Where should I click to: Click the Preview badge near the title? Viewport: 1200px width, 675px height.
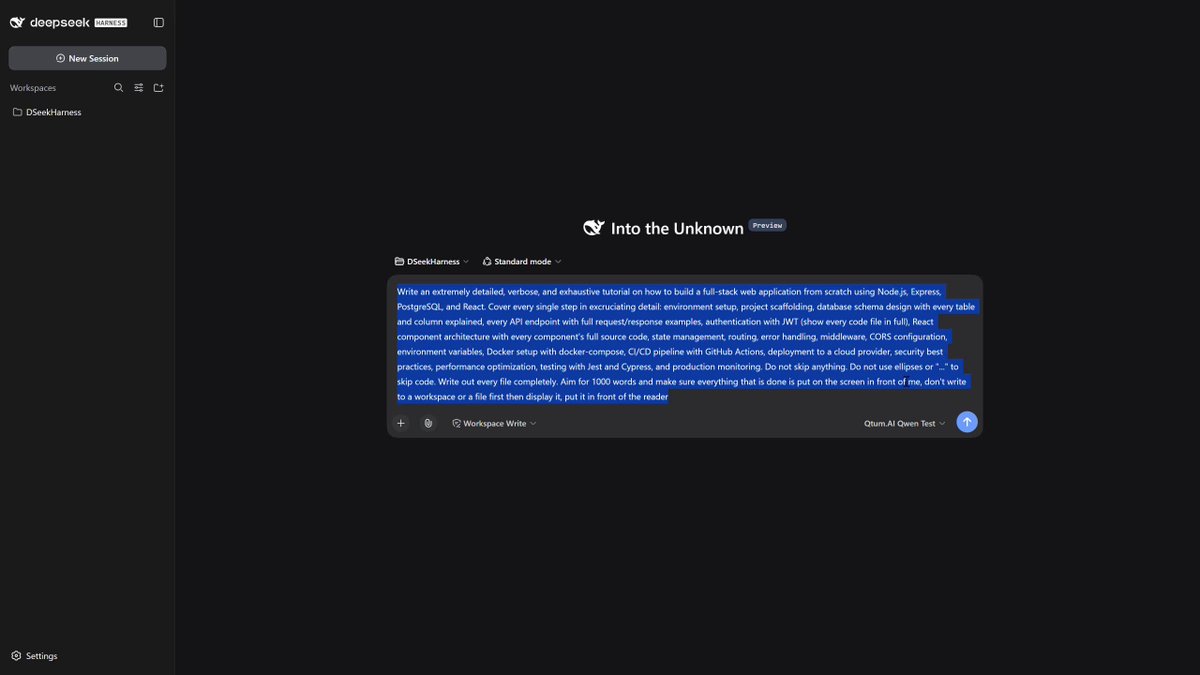pyautogui.click(x=767, y=225)
